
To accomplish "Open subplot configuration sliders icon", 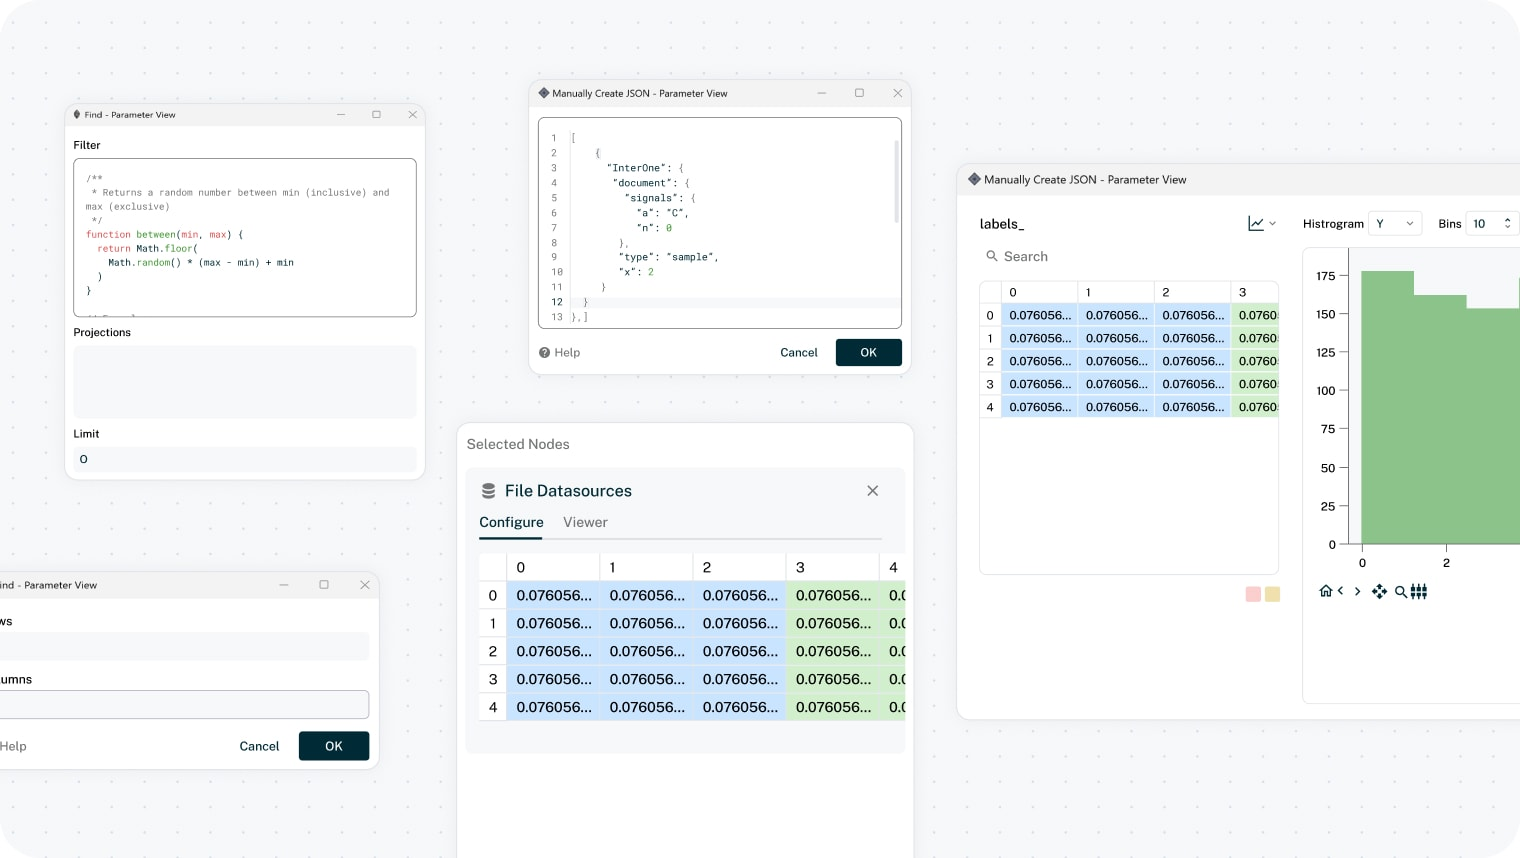I will [1419, 591].
